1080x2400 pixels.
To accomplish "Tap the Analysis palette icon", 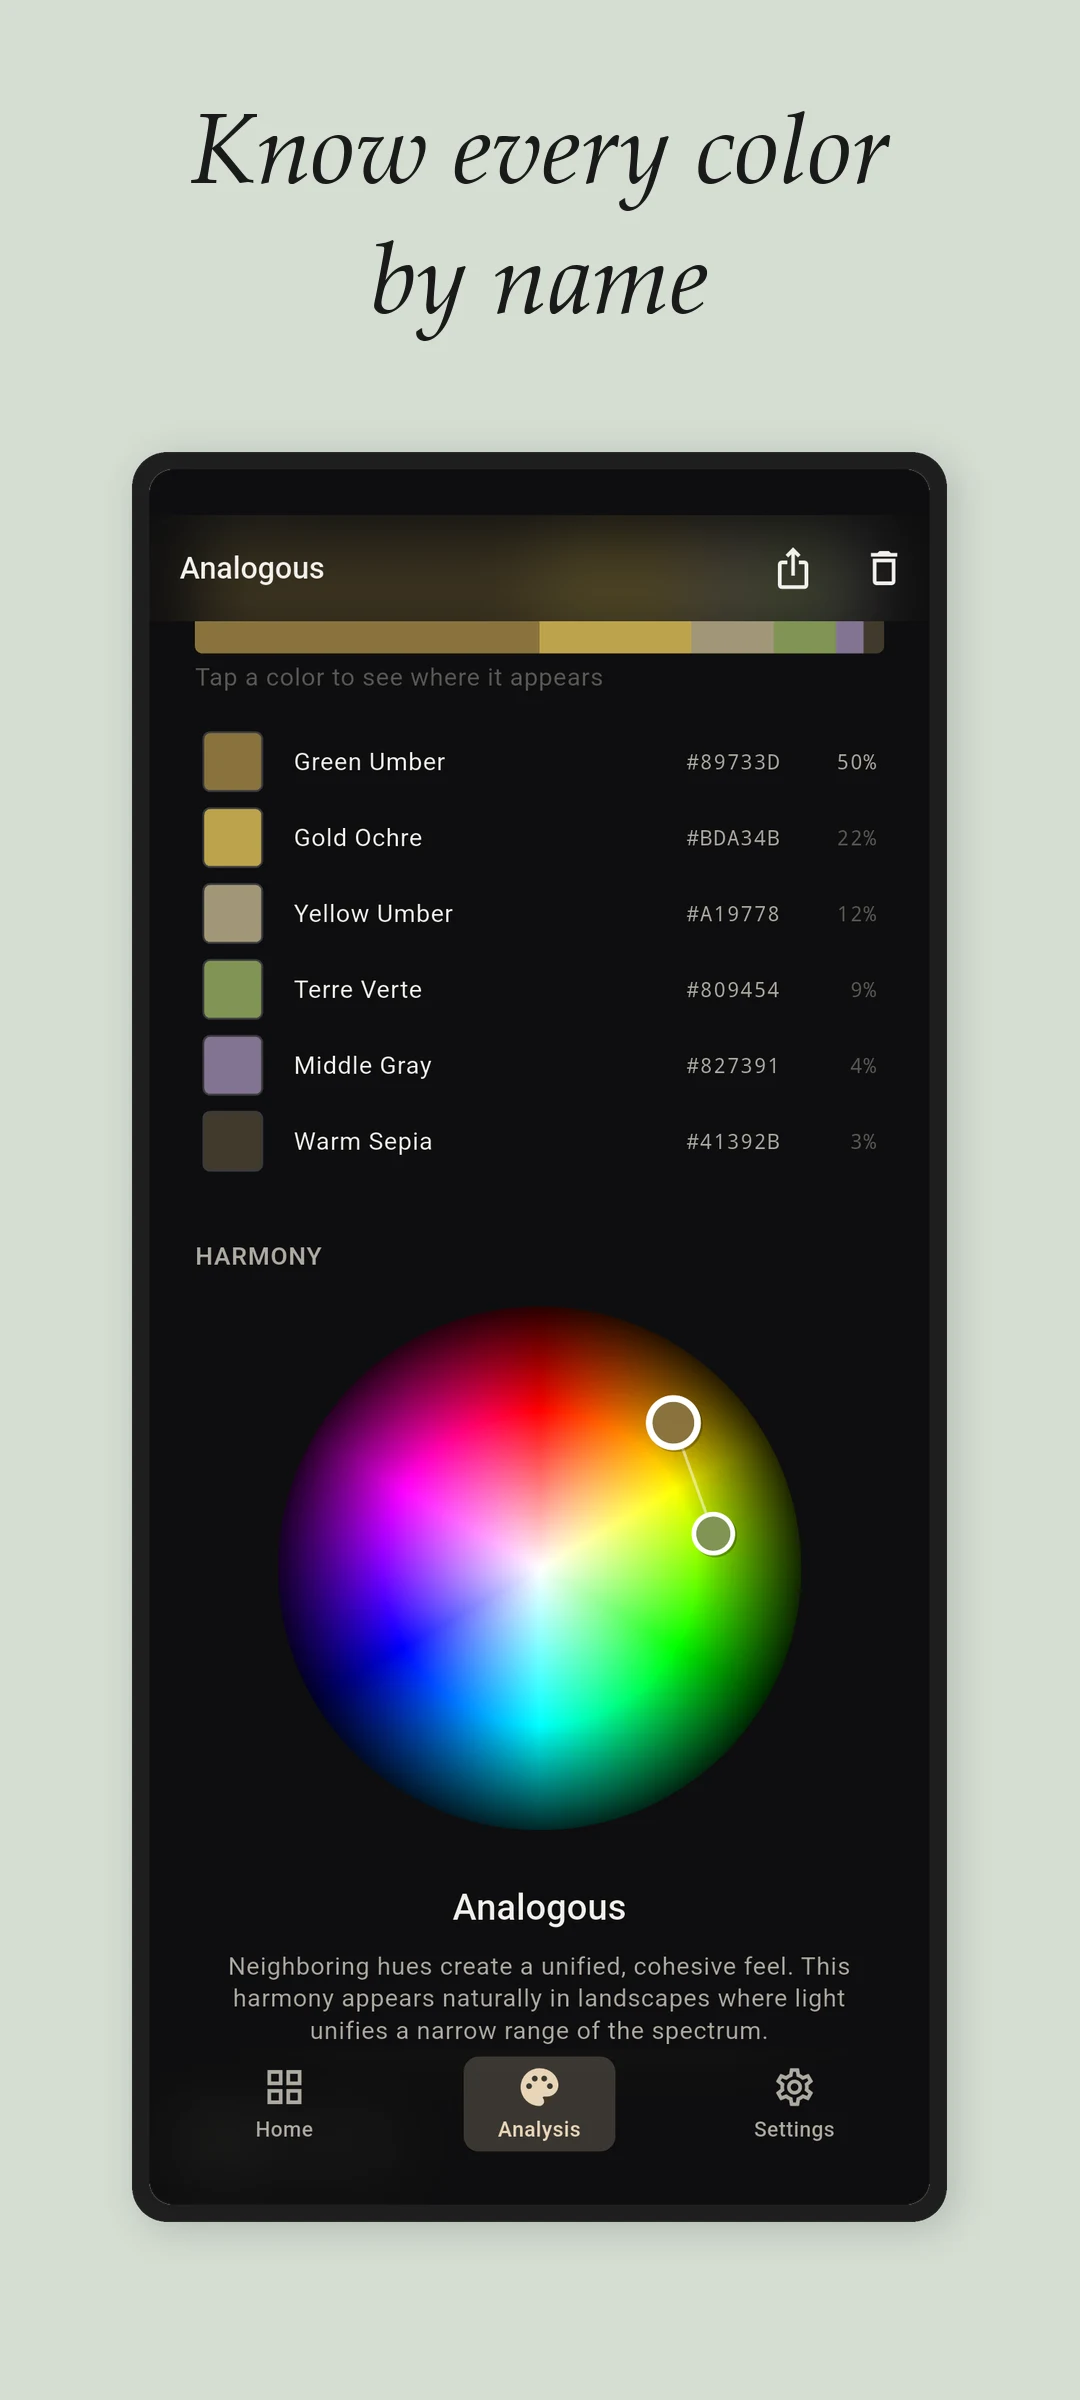I will pos(539,2087).
